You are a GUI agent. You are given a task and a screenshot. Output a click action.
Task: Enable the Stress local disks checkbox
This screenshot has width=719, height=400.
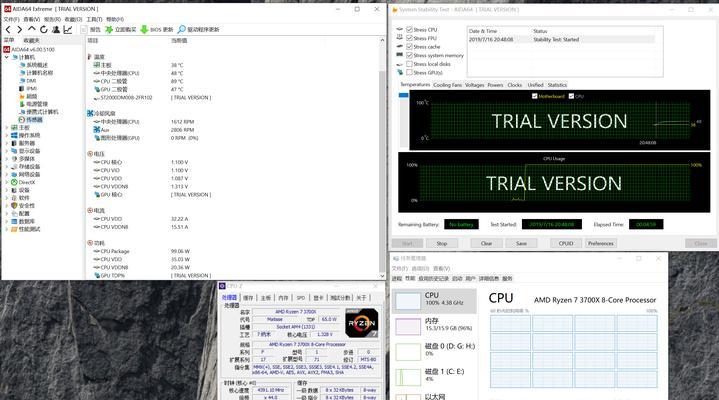point(409,64)
